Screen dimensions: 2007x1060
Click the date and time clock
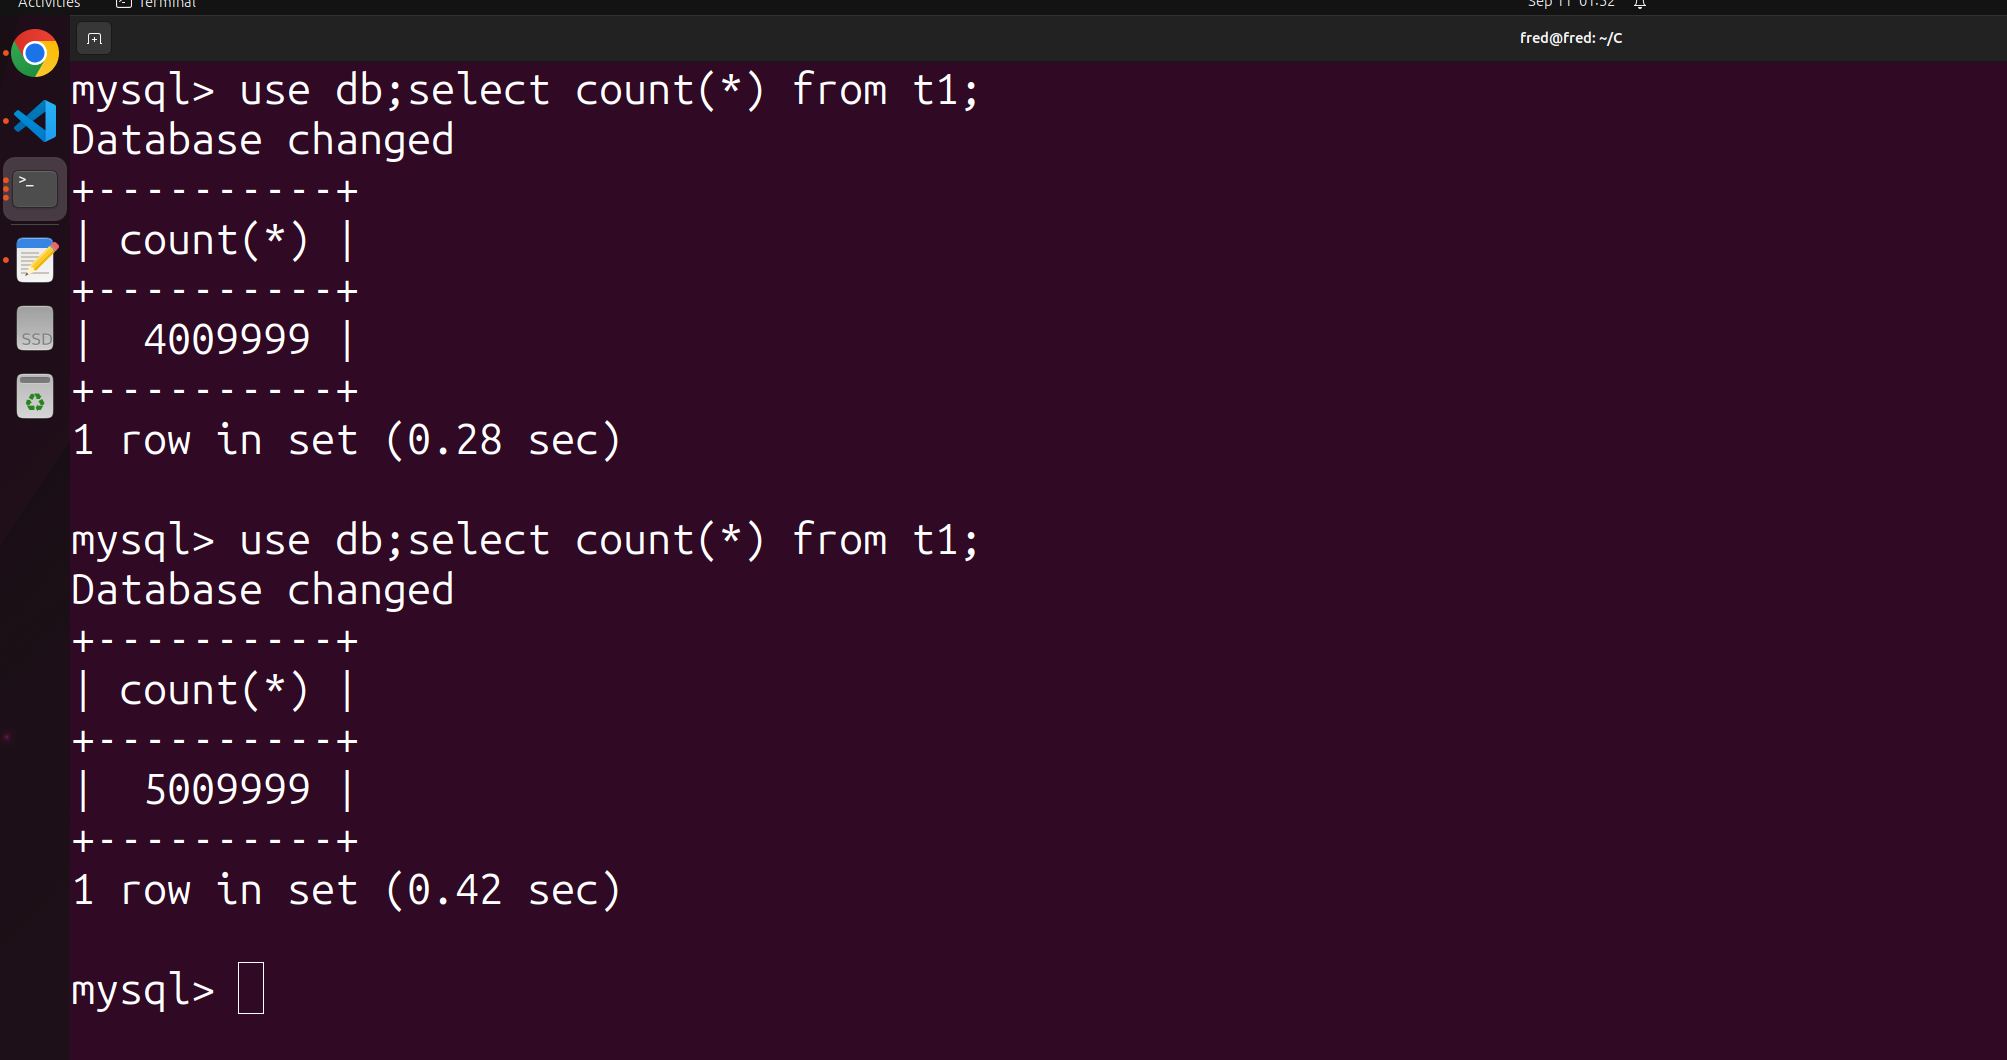tap(1570, 4)
